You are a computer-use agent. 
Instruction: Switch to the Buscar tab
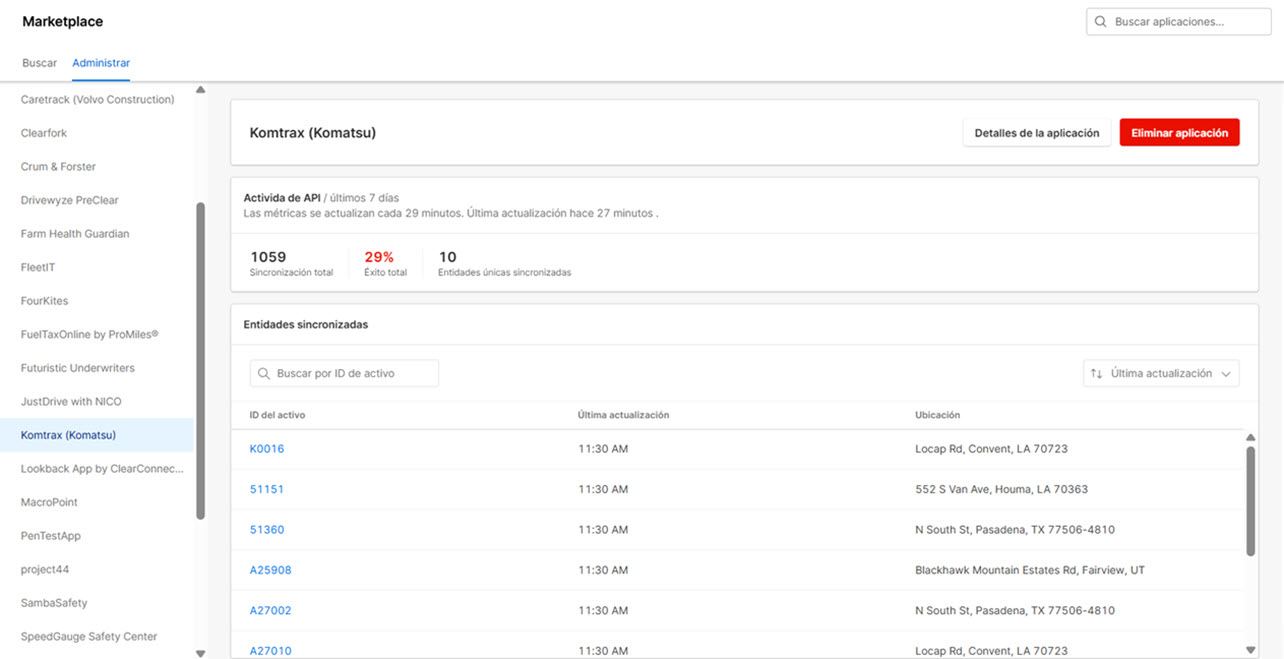coord(39,63)
